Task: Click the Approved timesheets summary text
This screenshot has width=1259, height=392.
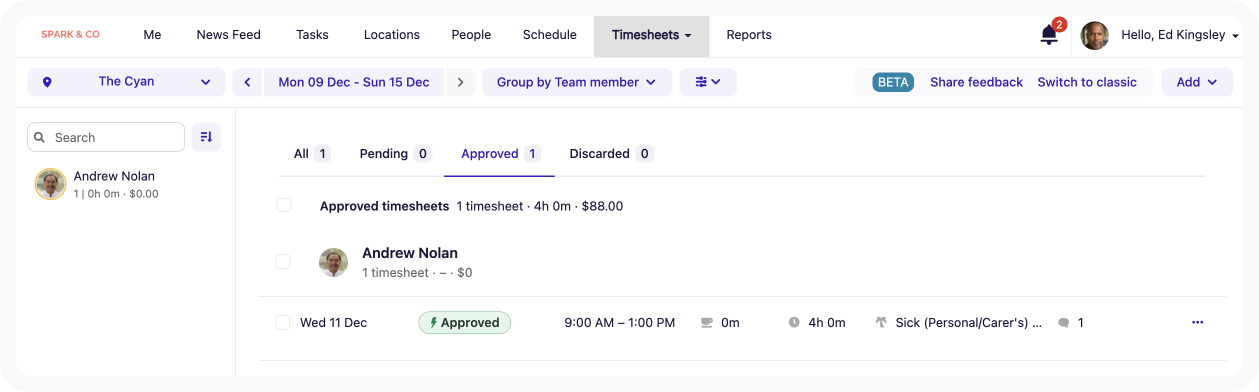Action: [x=471, y=206]
